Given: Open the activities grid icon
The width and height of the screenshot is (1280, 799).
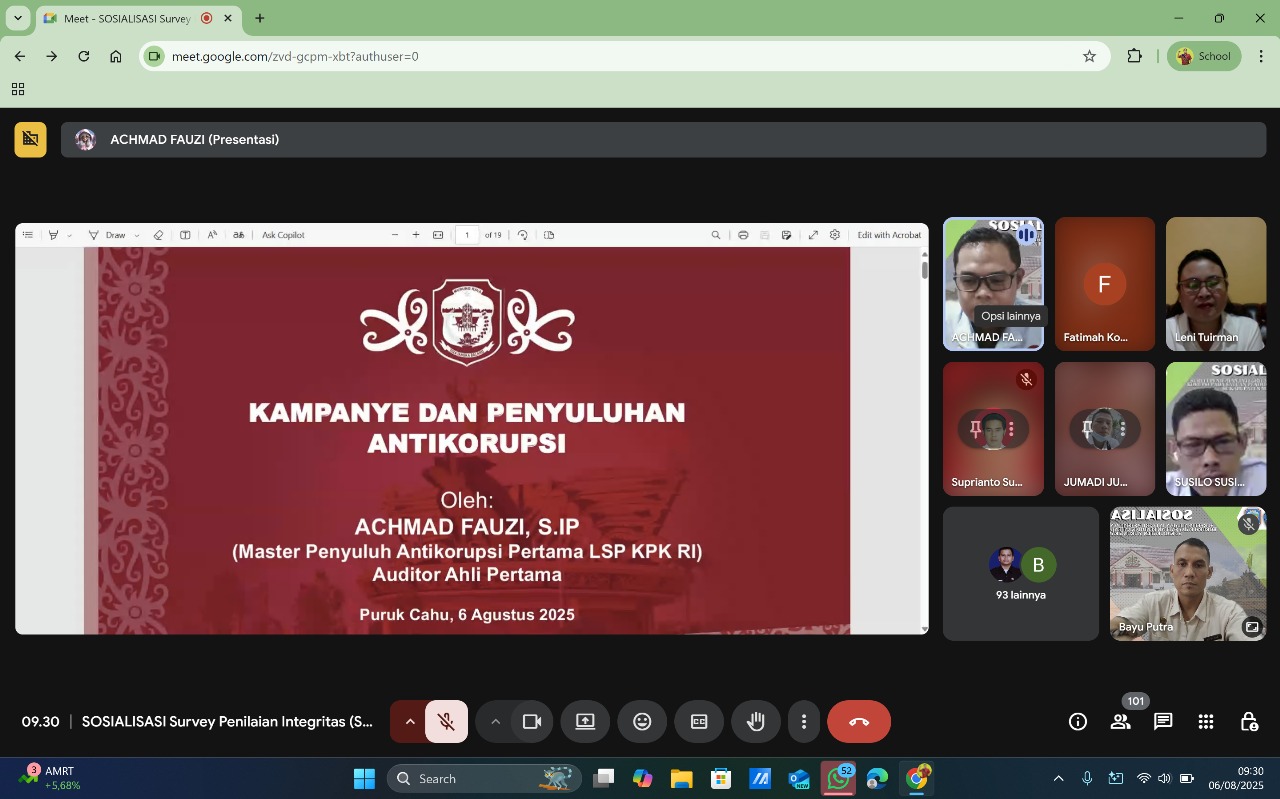Looking at the screenshot, I should (1206, 722).
